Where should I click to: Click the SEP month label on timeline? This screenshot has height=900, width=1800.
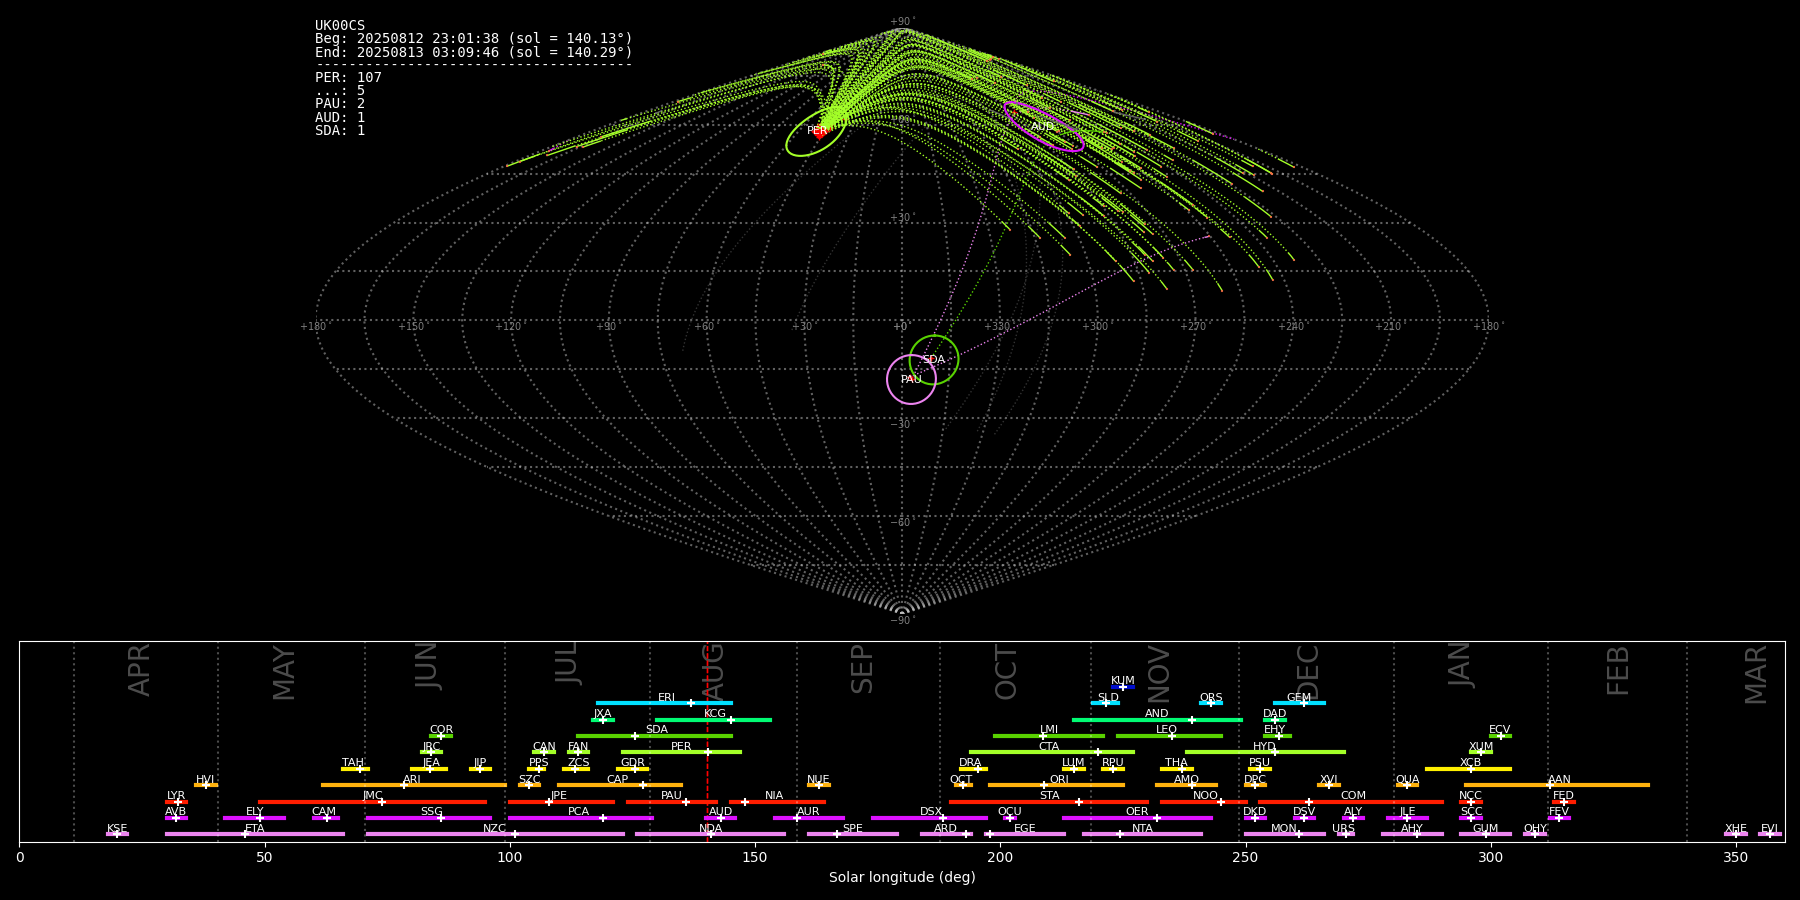tap(862, 669)
